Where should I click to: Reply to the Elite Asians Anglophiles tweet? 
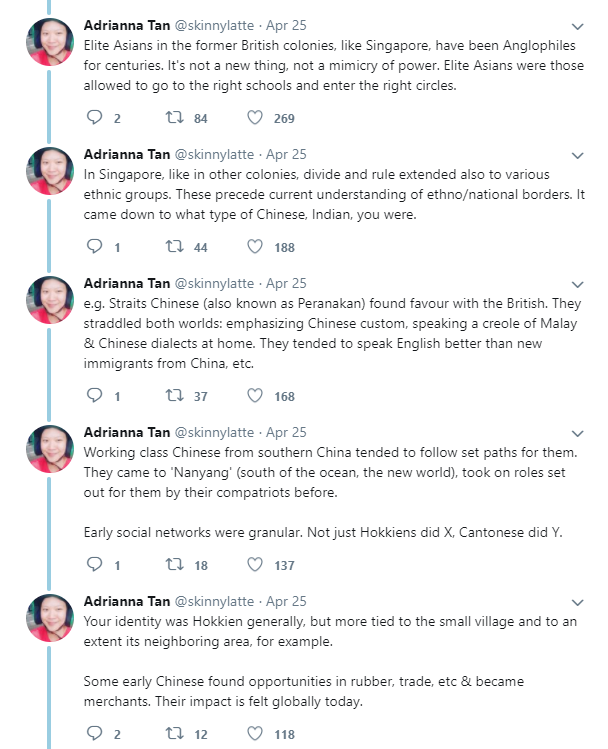96,118
